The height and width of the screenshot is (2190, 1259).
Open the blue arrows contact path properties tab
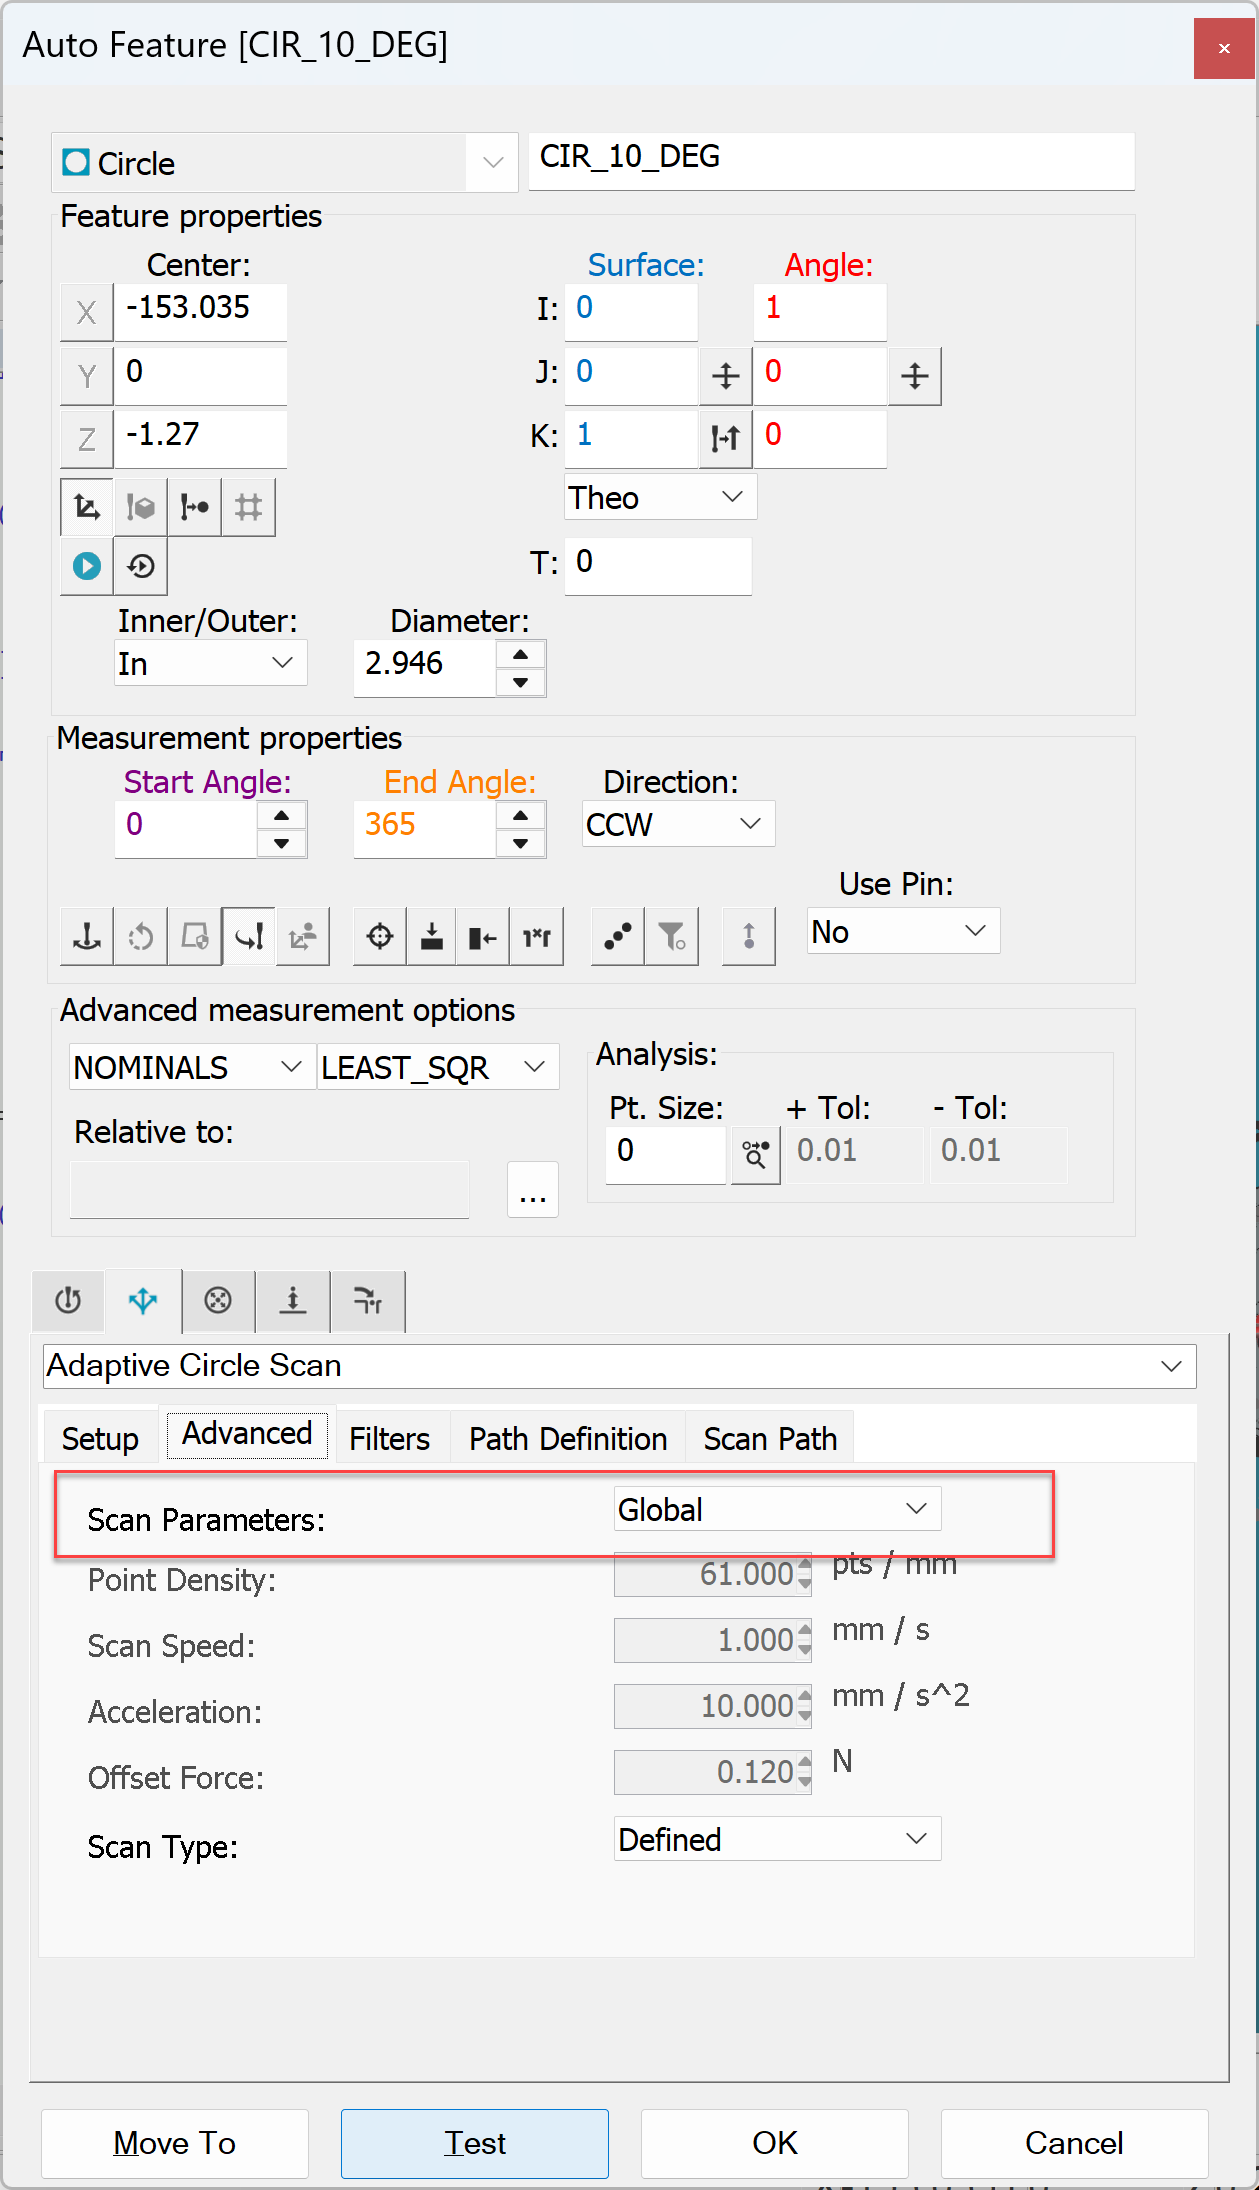click(x=143, y=1301)
